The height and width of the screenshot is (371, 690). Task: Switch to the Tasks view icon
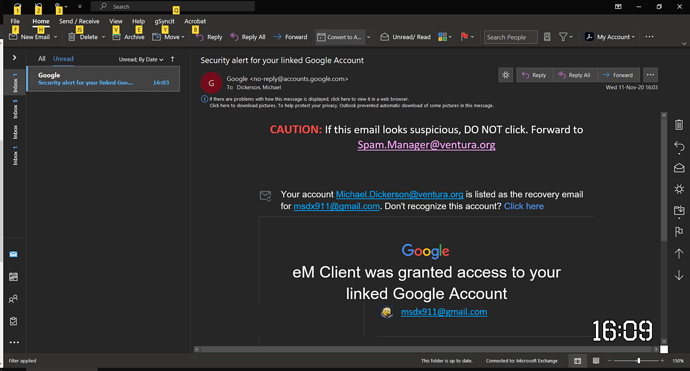(14, 321)
